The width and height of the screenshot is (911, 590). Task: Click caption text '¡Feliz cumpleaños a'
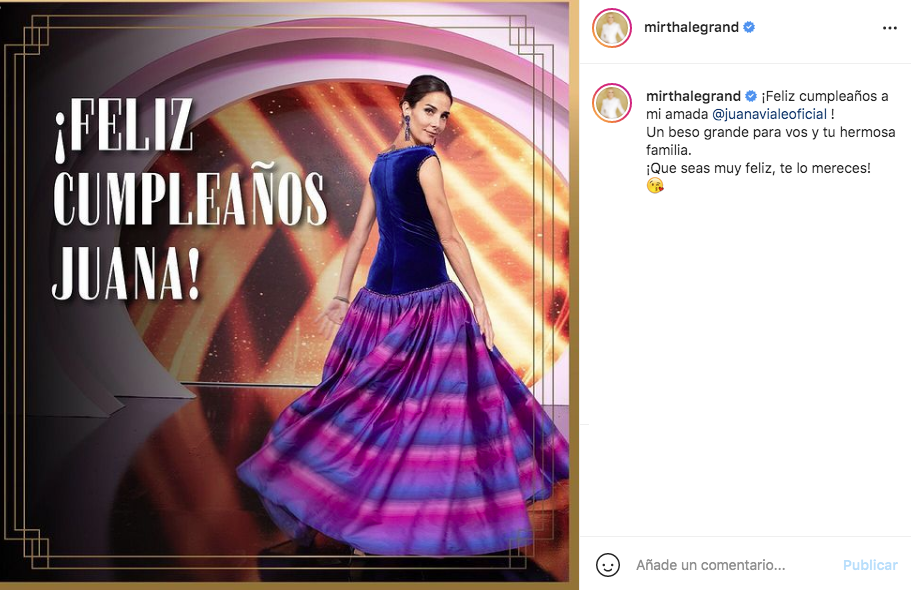824,96
